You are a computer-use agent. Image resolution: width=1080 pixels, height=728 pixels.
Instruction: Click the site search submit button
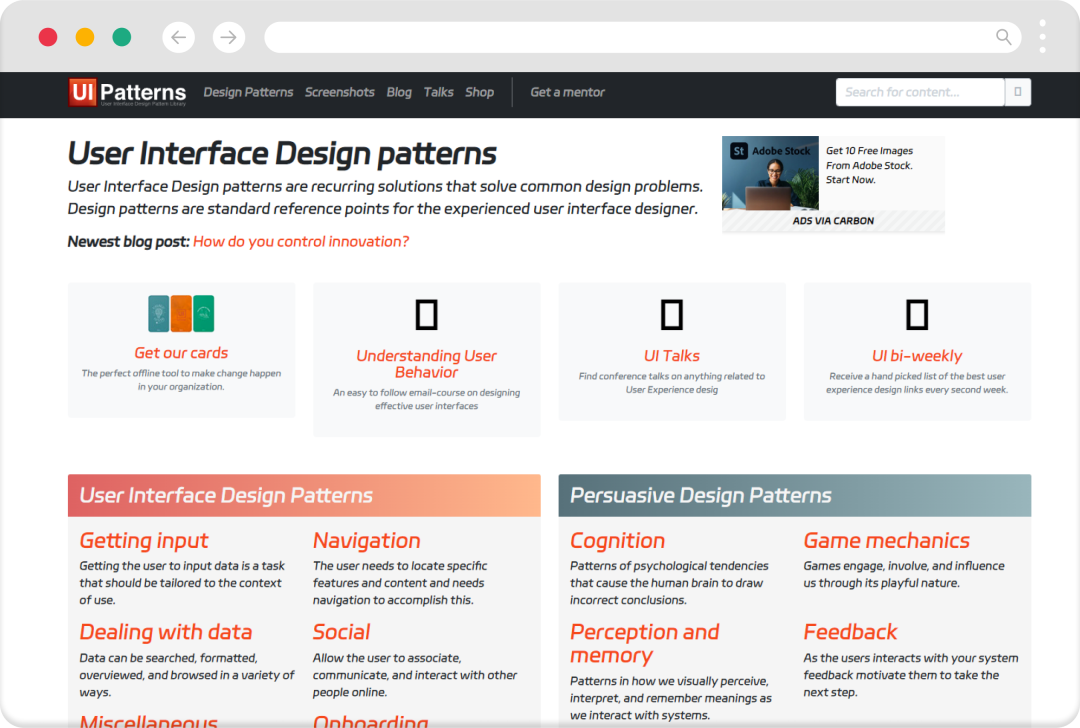1018,92
